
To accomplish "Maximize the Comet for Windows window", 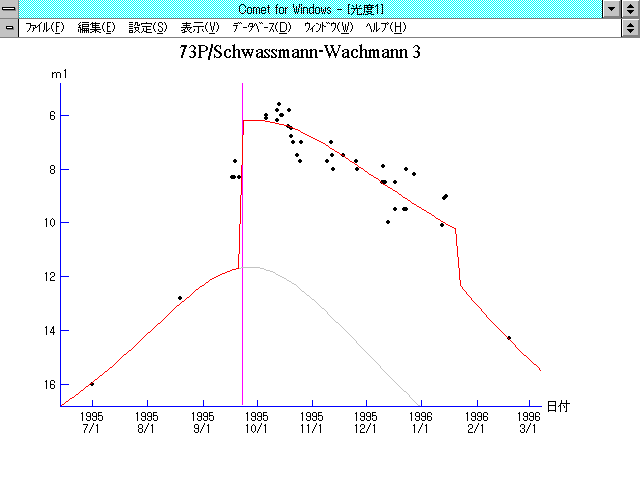I will pos(630,8).
